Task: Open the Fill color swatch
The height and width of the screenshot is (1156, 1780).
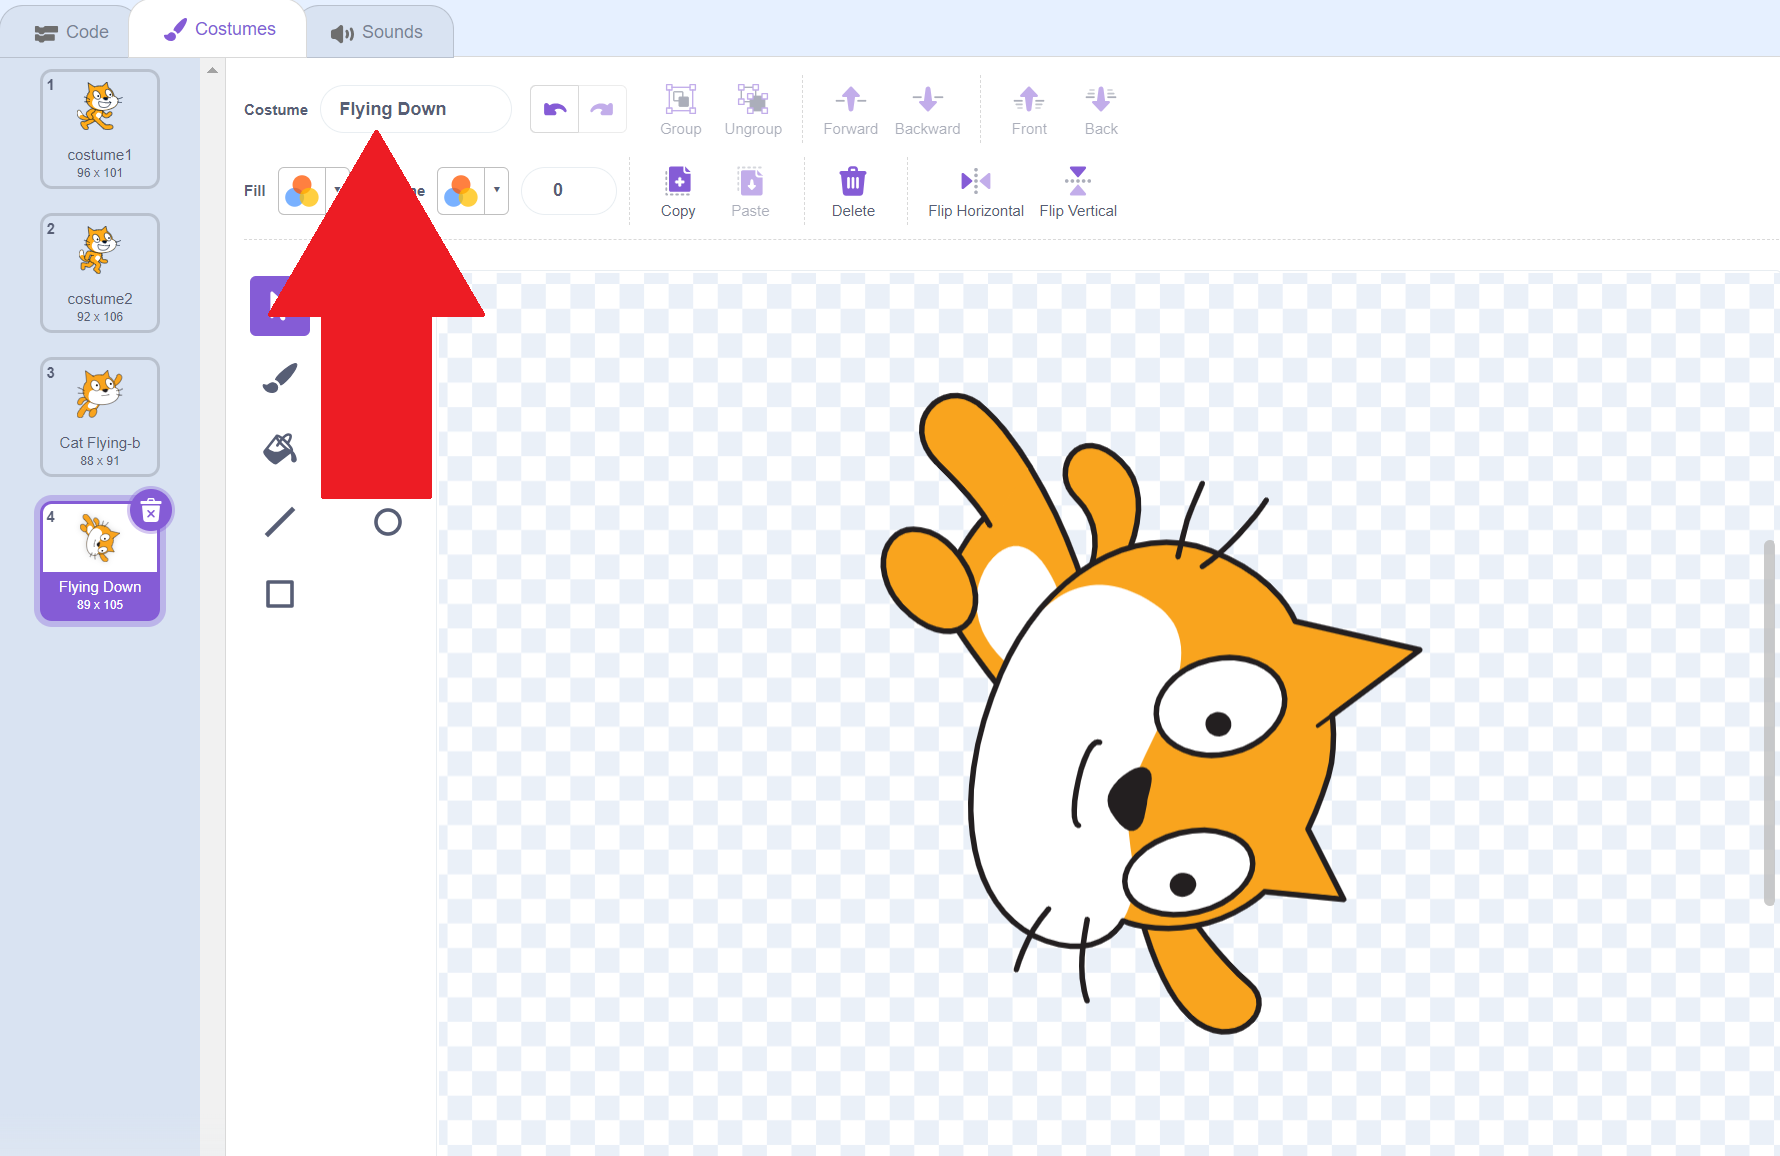Action: click(x=302, y=190)
